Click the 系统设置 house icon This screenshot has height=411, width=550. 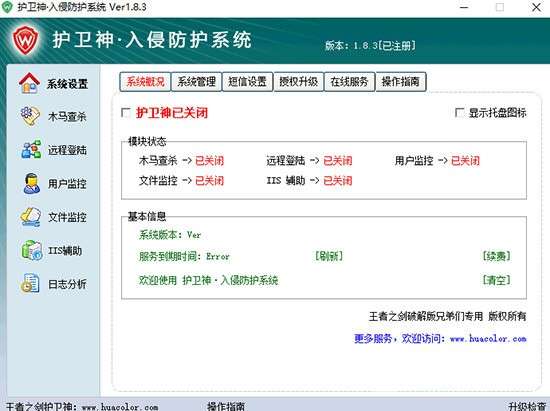pyautogui.click(x=29, y=83)
